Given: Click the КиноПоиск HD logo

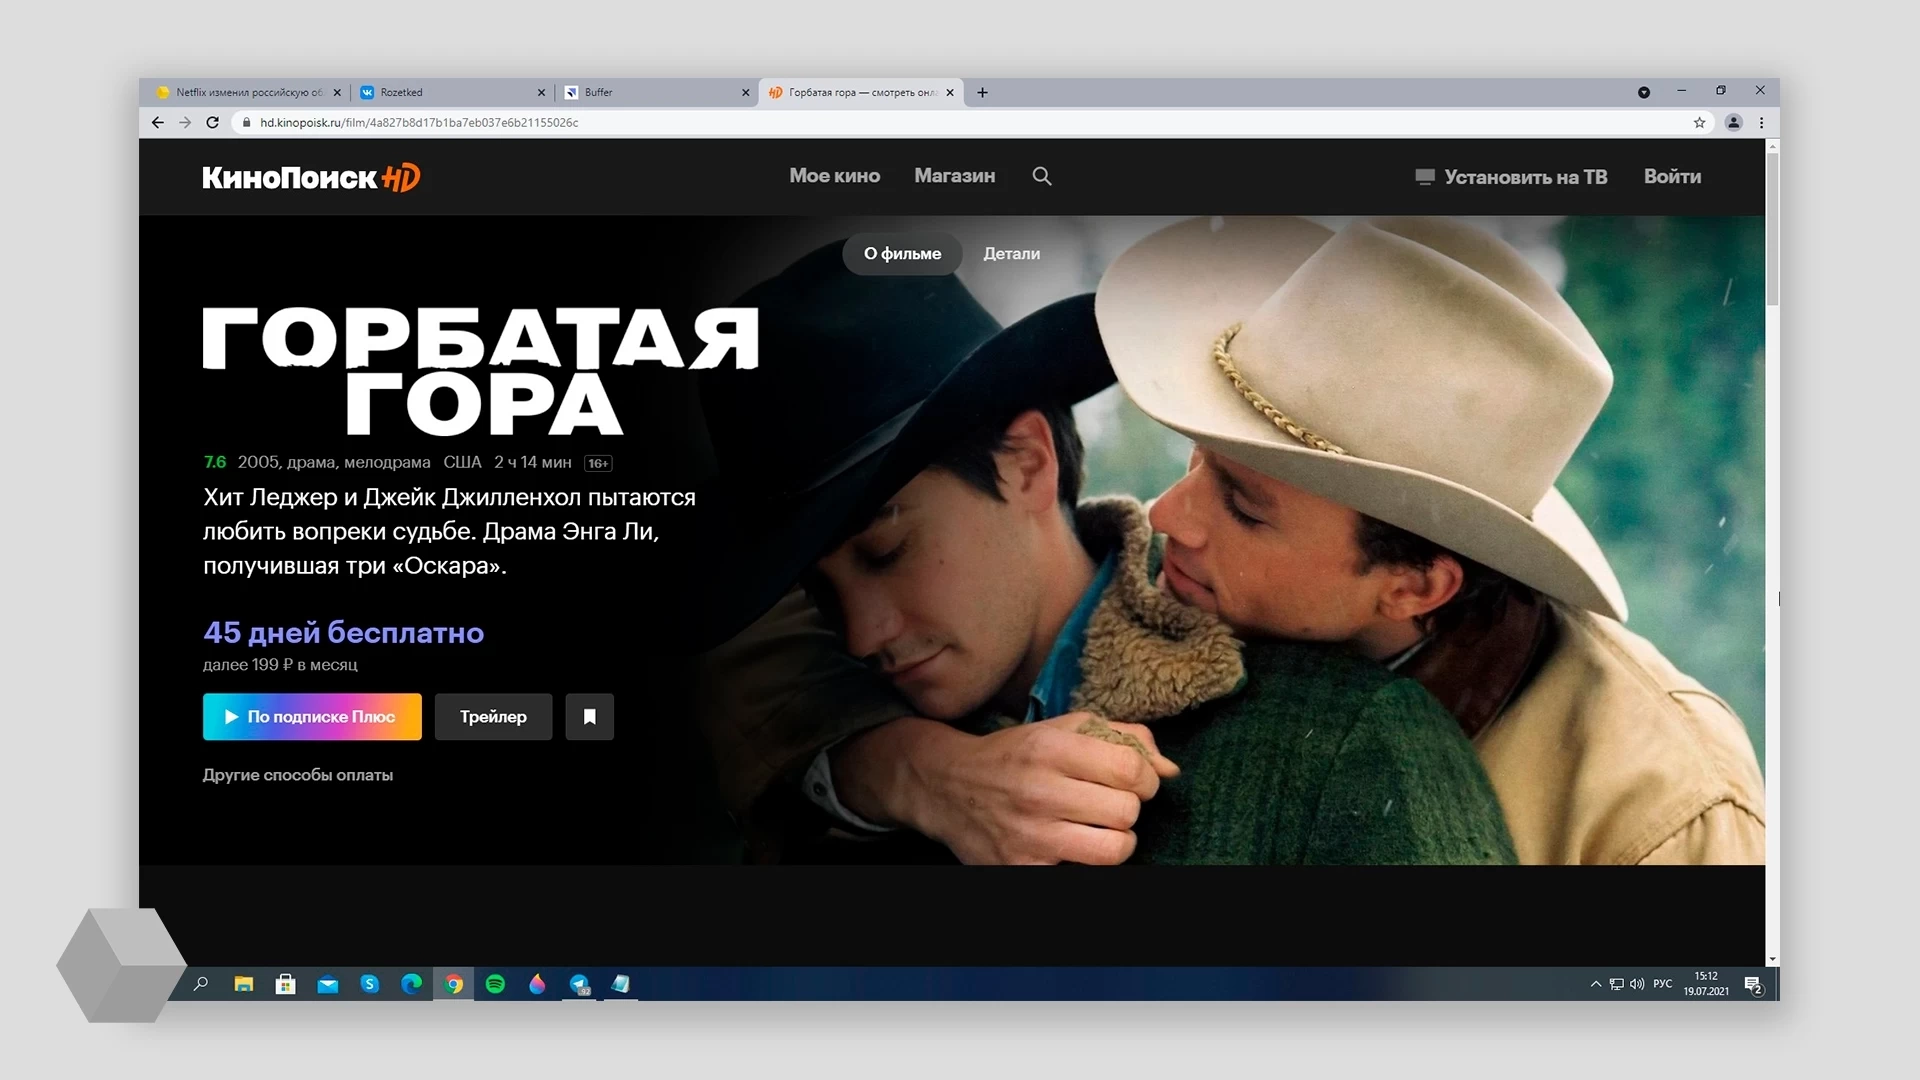Looking at the screenshot, I should [311, 177].
